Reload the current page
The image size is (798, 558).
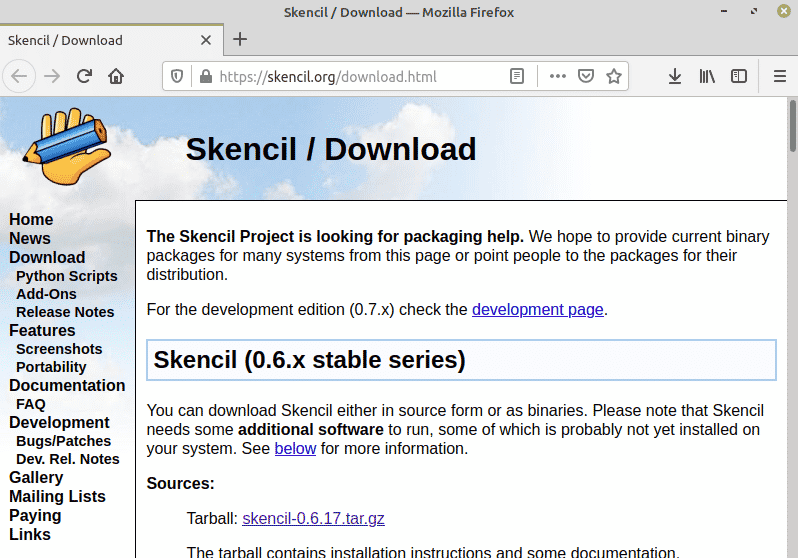click(x=84, y=76)
